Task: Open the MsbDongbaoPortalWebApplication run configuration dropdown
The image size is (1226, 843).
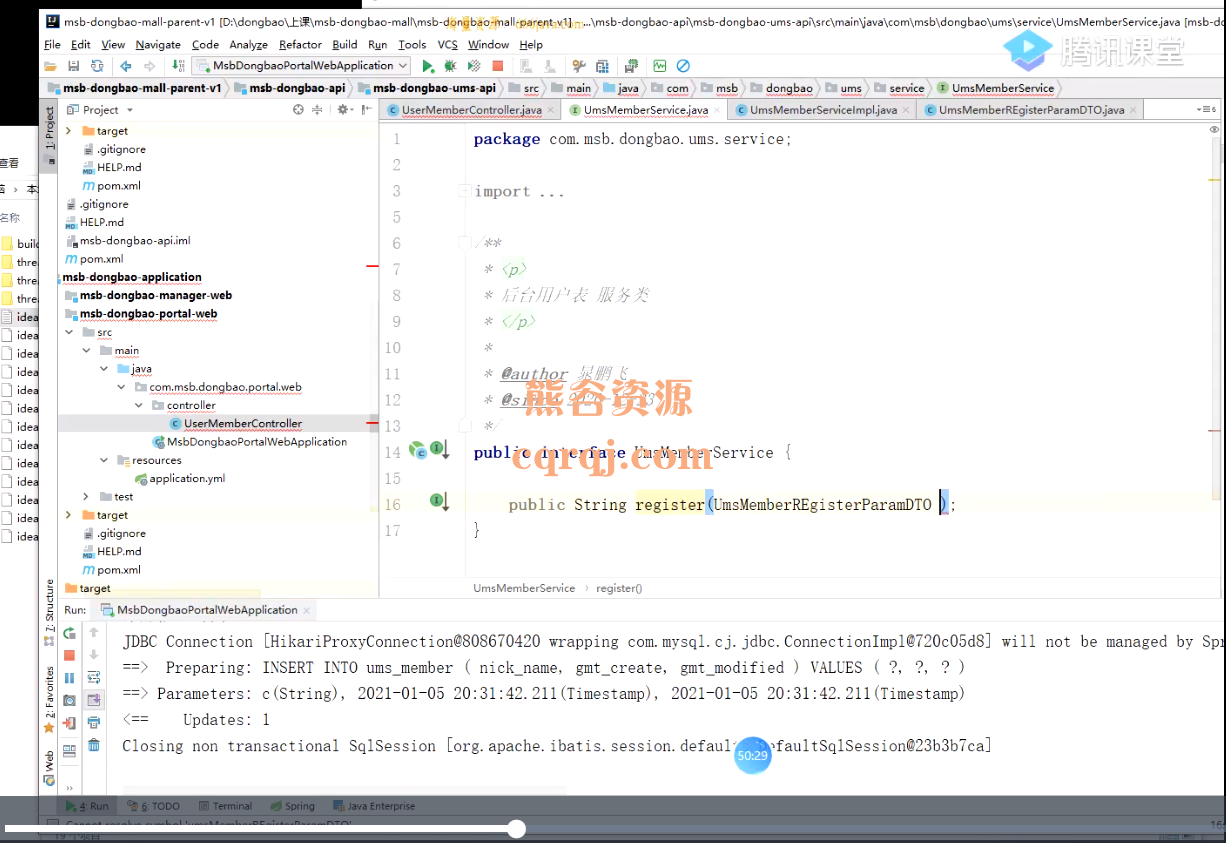Action: [x=301, y=66]
